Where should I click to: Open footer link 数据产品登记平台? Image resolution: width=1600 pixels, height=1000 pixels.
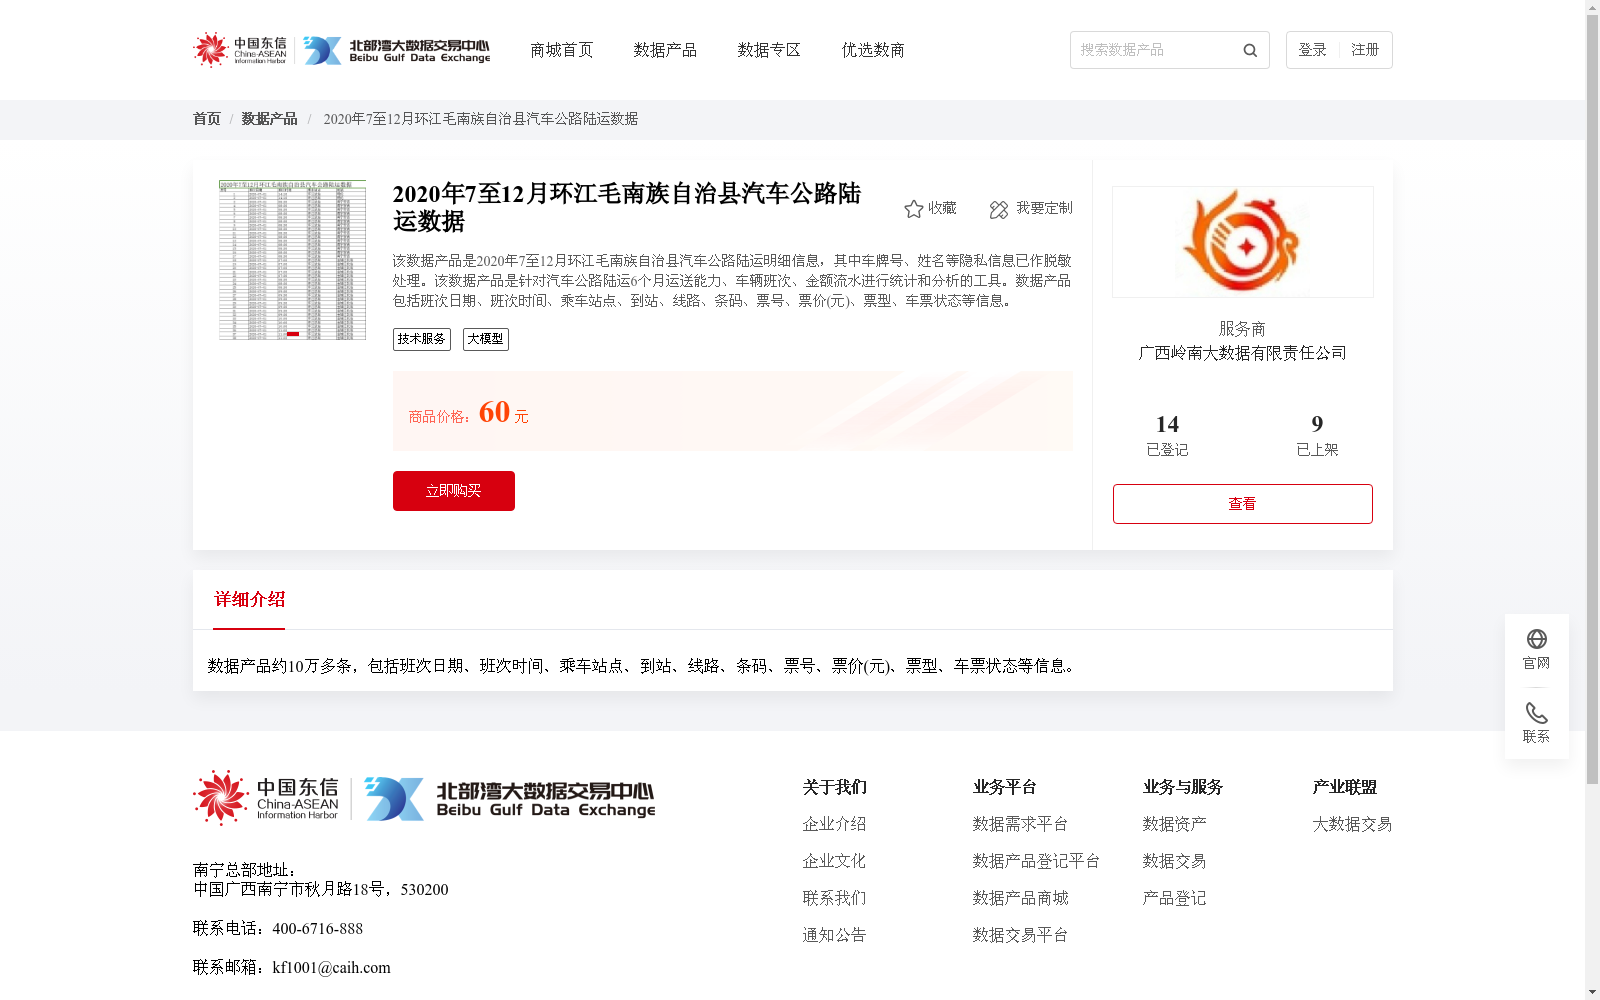pyautogui.click(x=1036, y=861)
